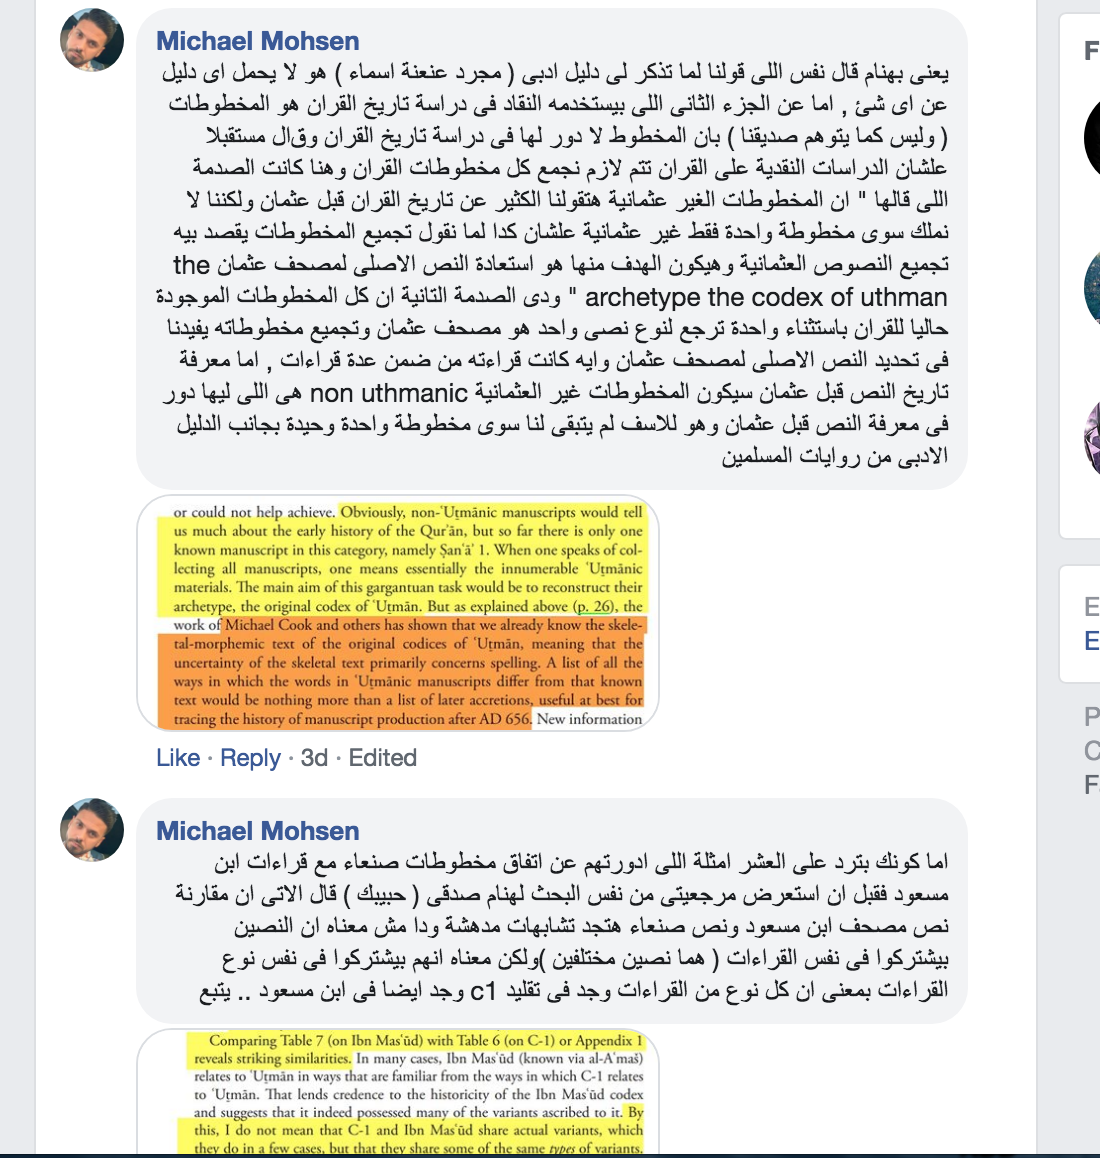Open Michael Mohsen's profile from second comment name

pos(257,831)
